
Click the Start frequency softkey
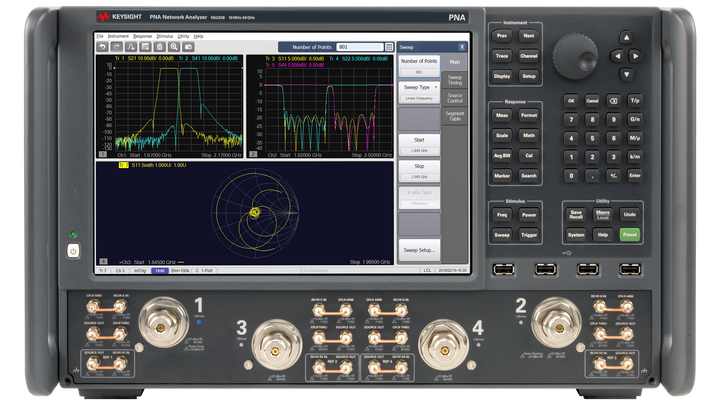coord(419,144)
